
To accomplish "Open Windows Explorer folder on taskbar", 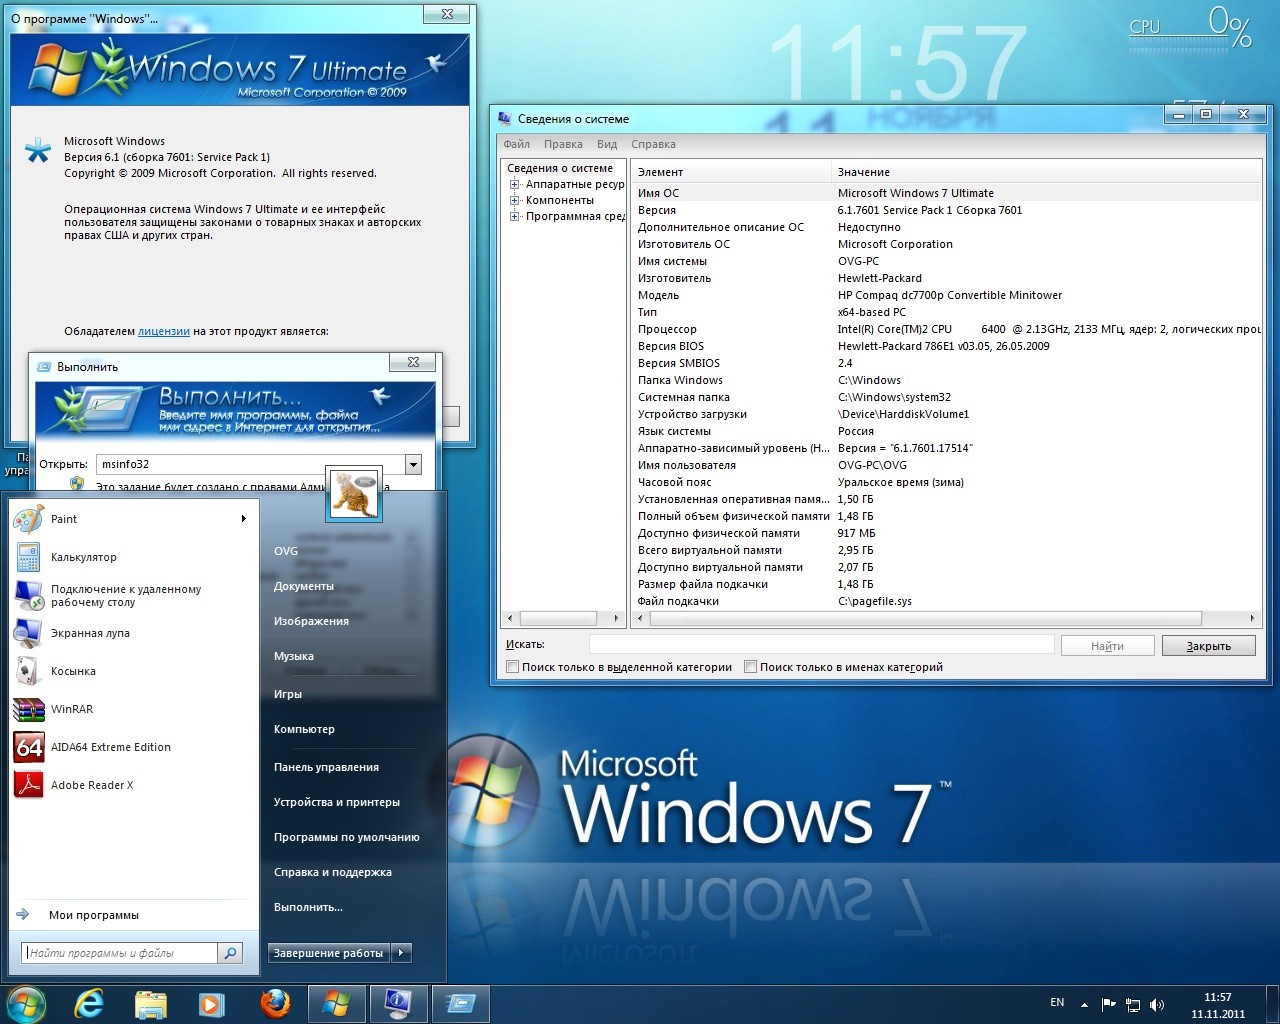I will pyautogui.click(x=151, y=1004).
